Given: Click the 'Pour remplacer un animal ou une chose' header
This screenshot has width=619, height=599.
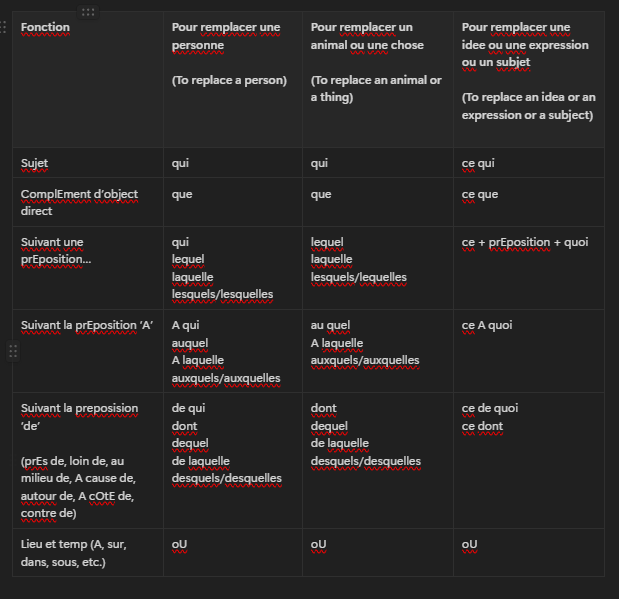Looking at the screenshot, I should click(x=377, y=80).
